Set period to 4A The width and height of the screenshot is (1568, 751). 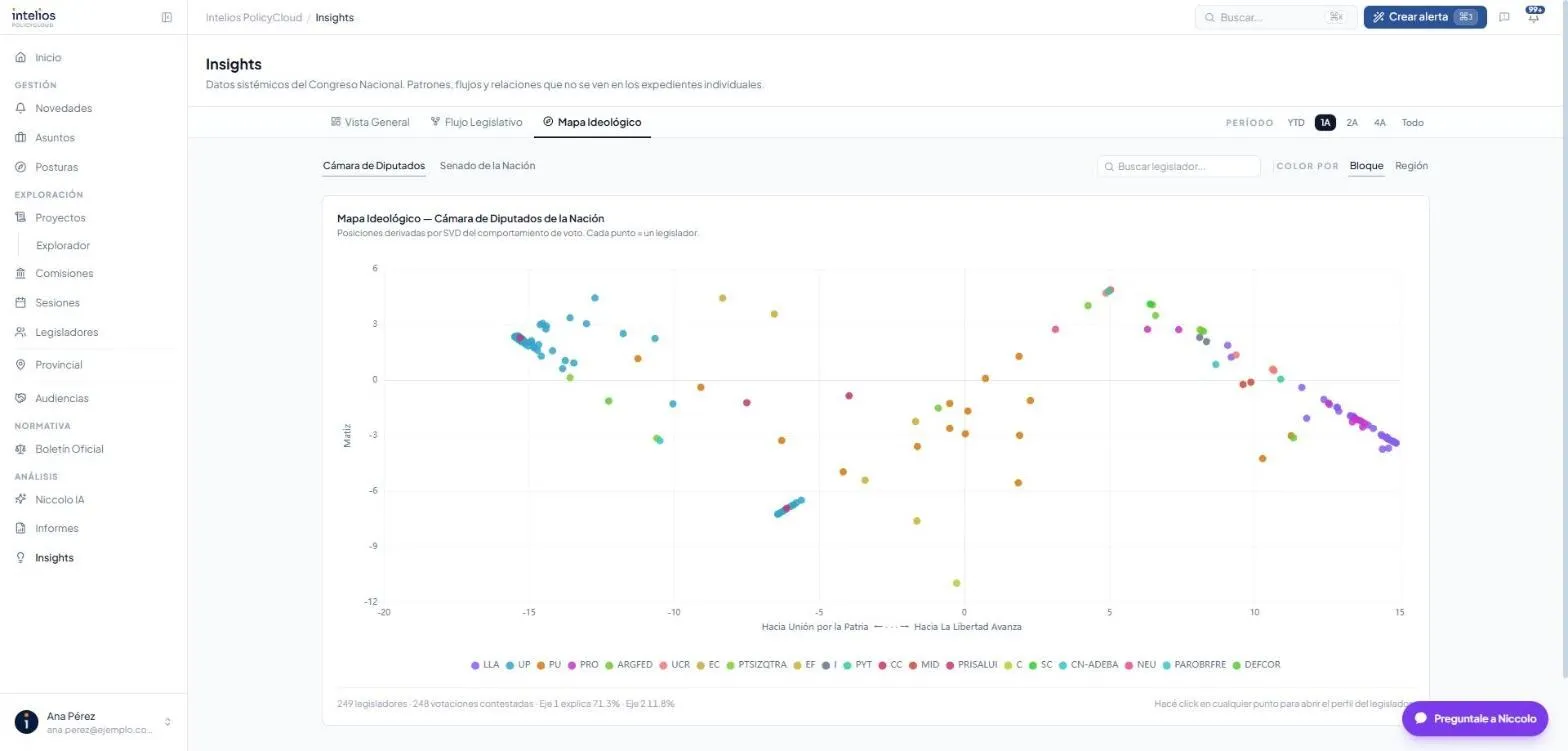[1380, 123]
